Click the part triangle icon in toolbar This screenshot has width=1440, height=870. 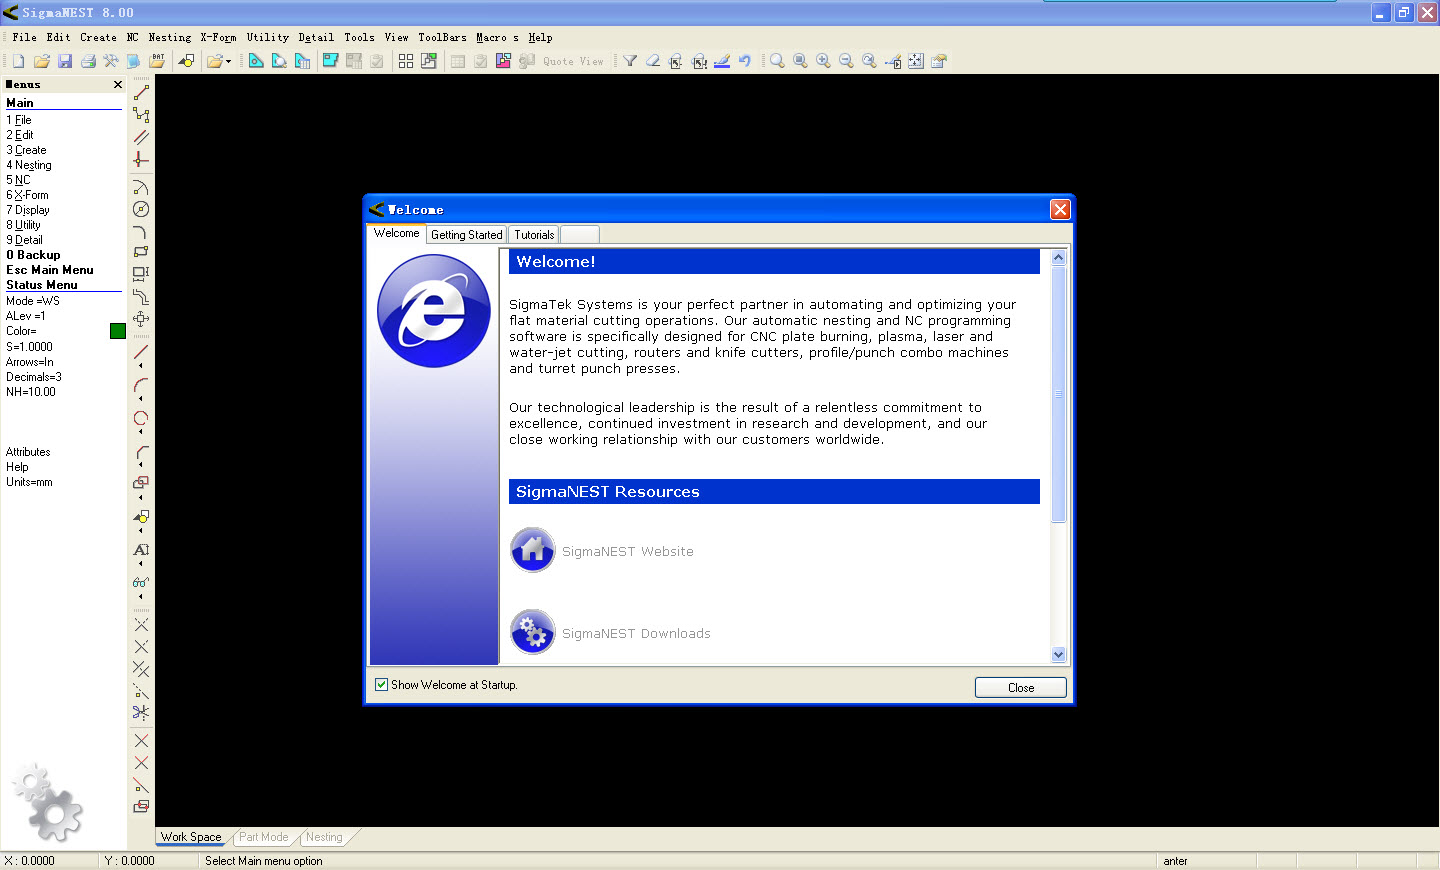[256, 61]
